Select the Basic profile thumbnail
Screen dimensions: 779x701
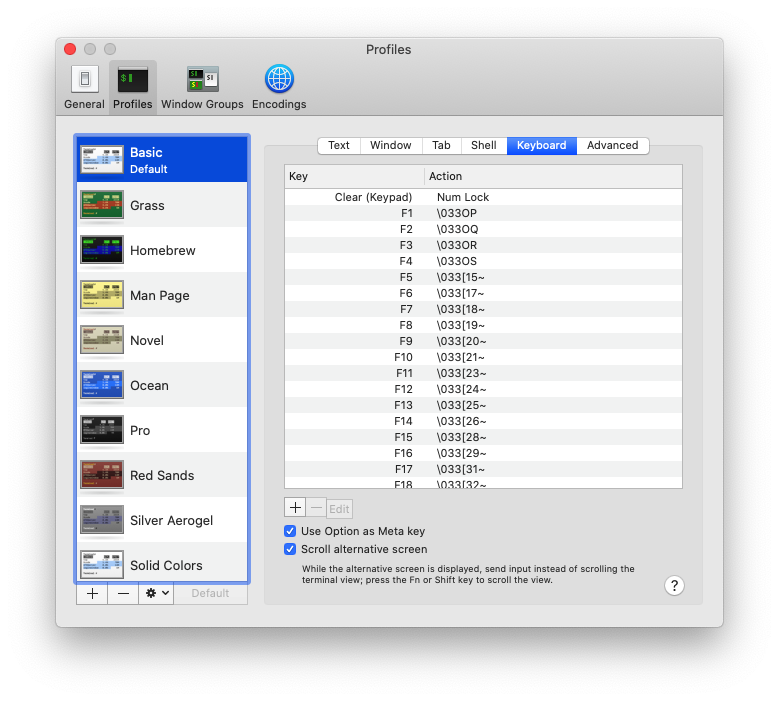point(102,160)
